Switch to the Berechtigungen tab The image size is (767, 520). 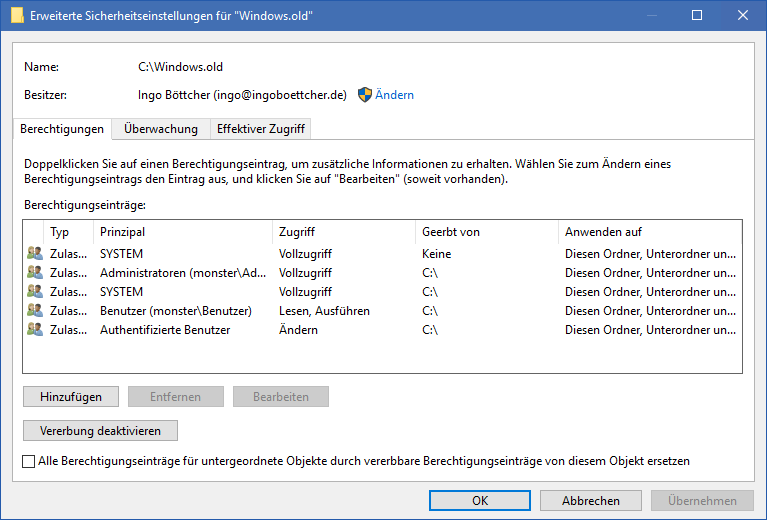point(62,129)
